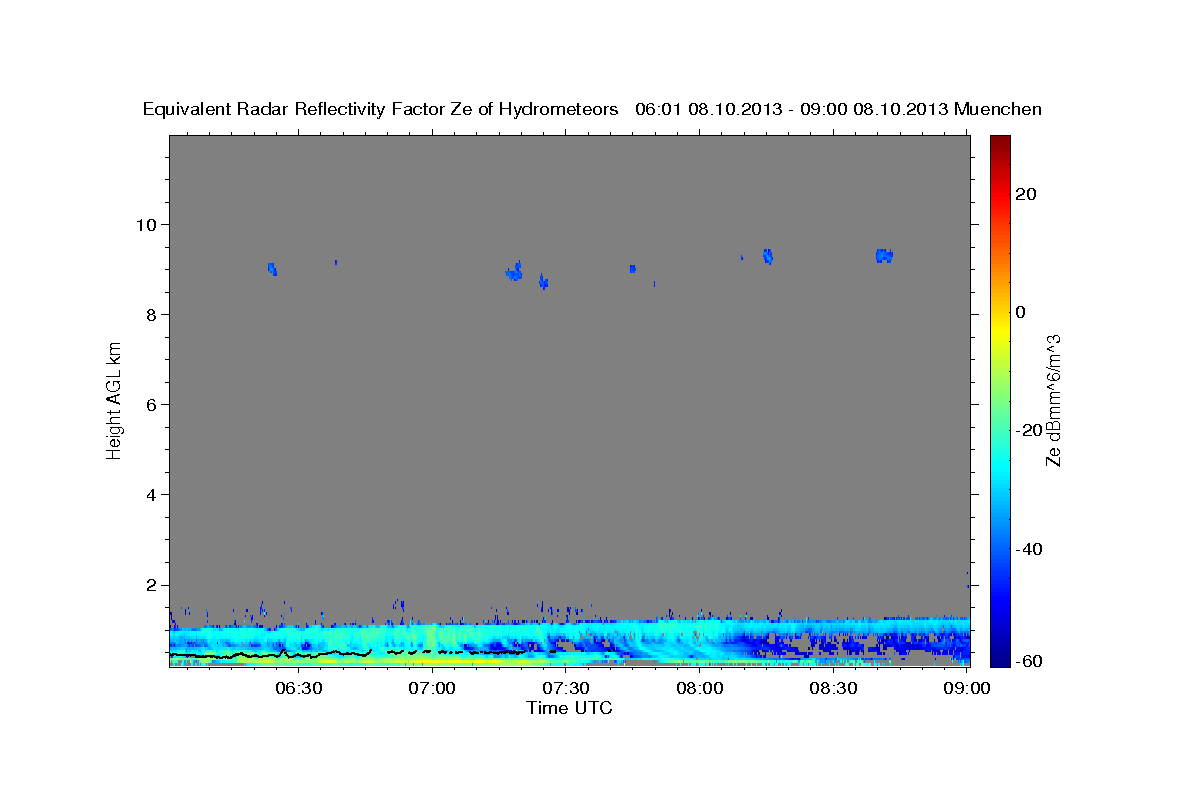Click the blue echo near 9 km at 08:40
Viewport: 1200px width, 800px height.
883,256
